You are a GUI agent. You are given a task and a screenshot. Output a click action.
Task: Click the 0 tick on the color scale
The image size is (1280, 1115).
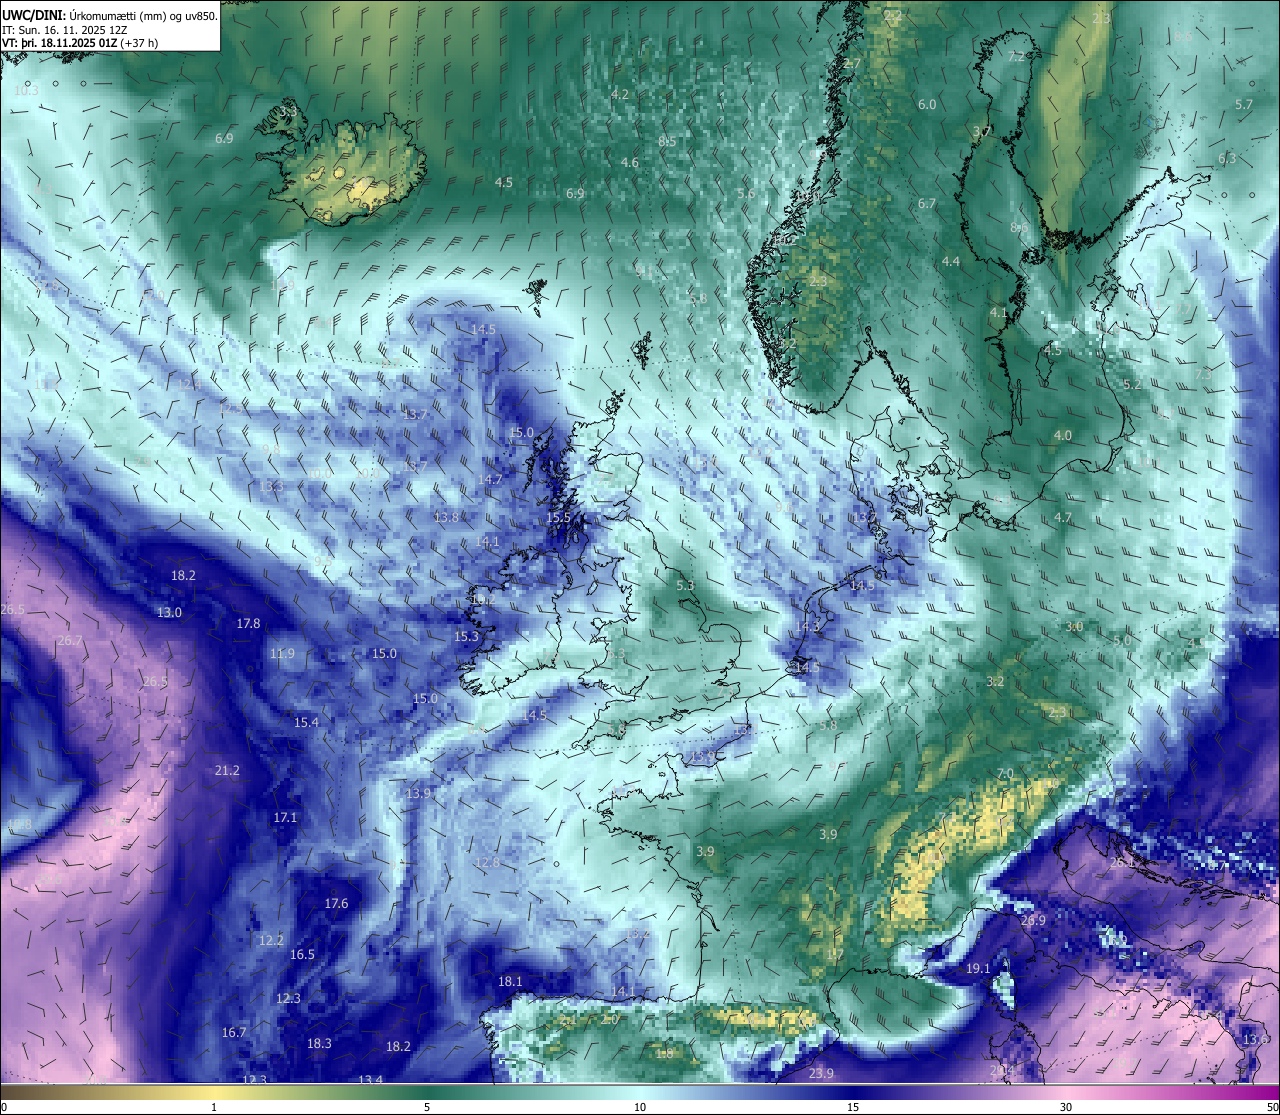(x=4, y=1107)
